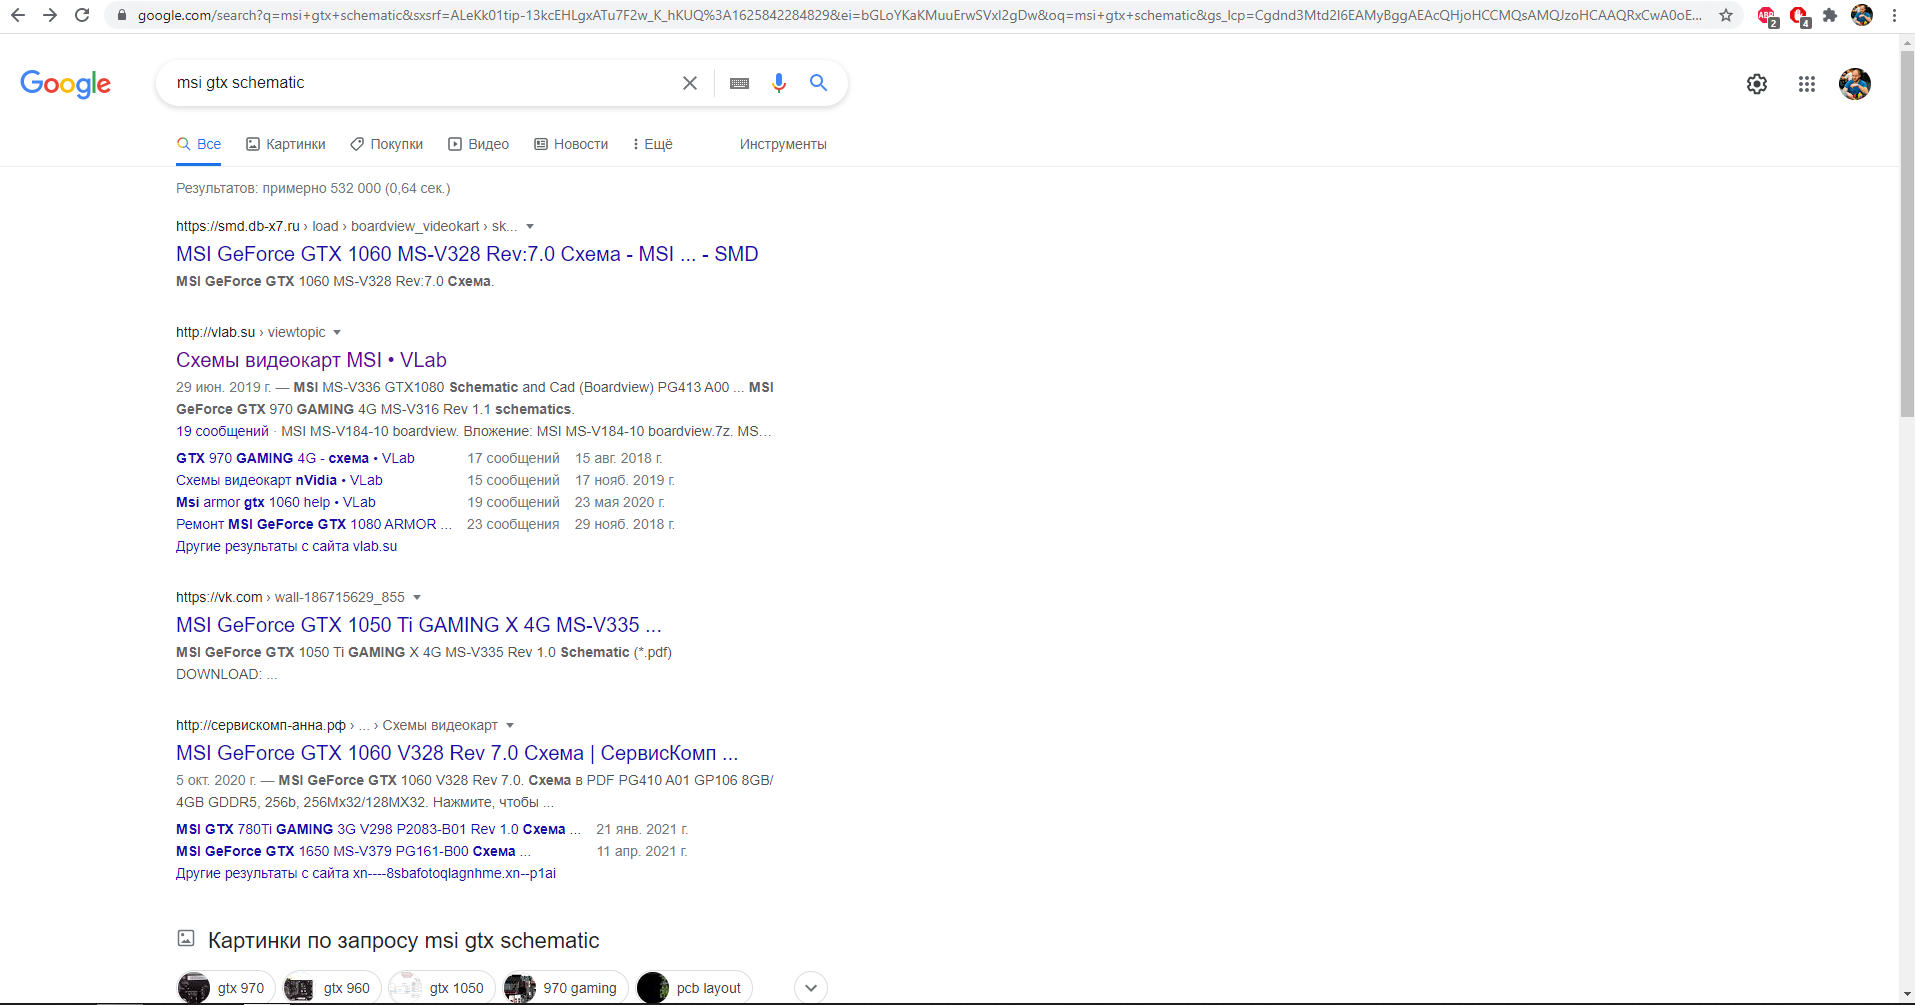1915x1005 pixels.
Task: Start voice search with the microphone
Action: tap(779, 83)
